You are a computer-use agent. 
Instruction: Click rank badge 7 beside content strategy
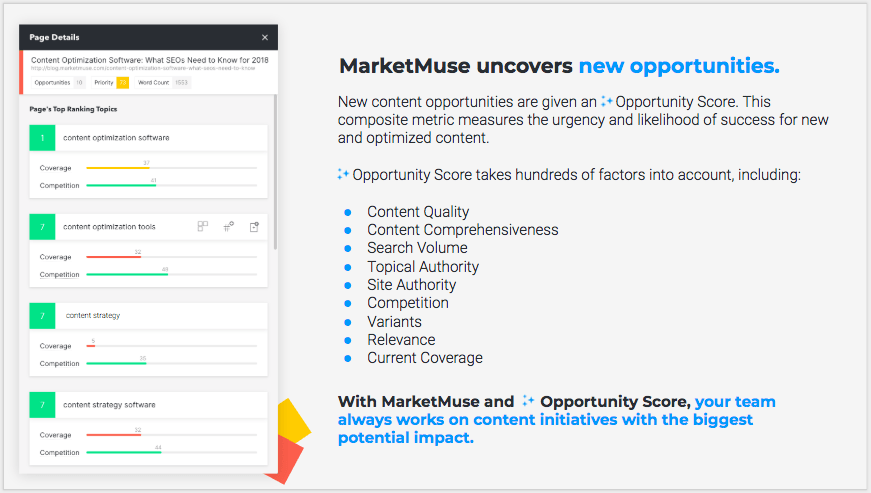pyautogui.click(x=42, y=316)
